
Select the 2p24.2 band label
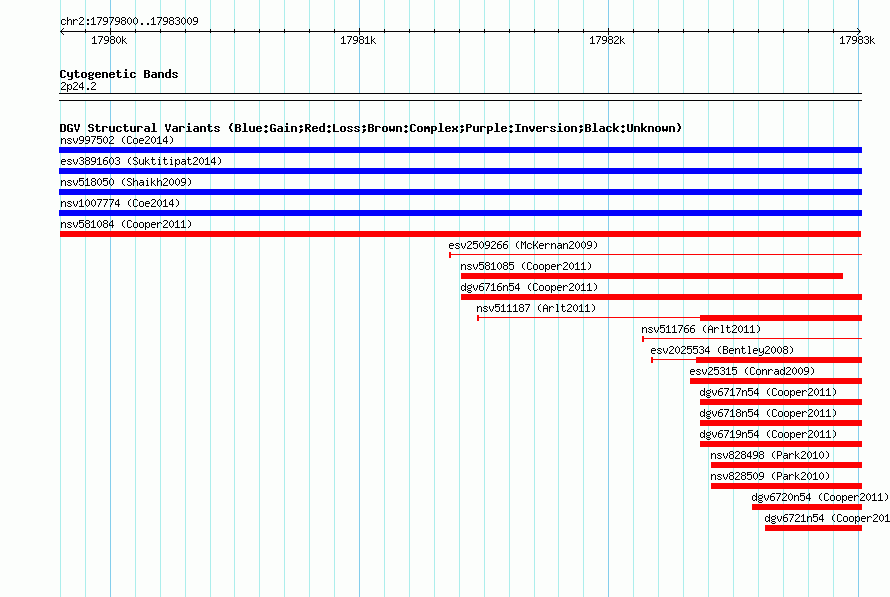point(78,86)
